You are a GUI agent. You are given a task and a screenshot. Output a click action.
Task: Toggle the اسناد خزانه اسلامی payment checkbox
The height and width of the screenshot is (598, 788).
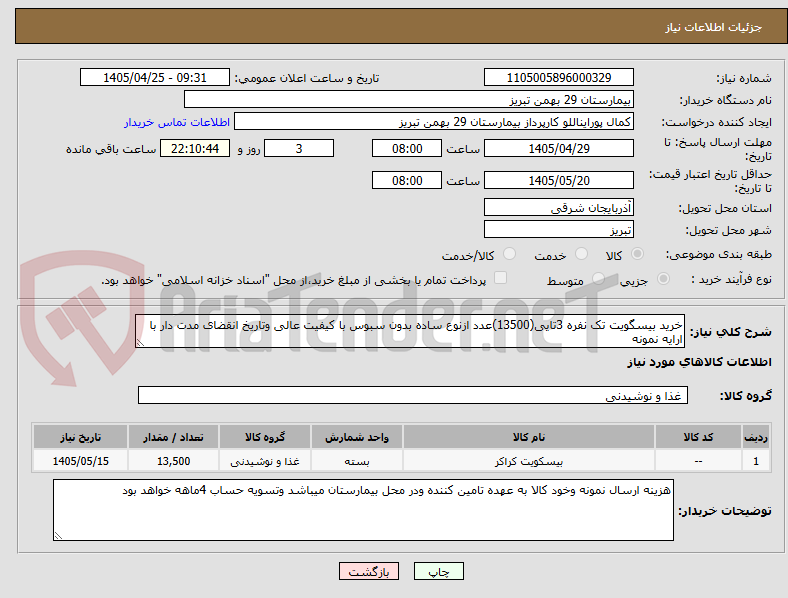pos(501,278)
